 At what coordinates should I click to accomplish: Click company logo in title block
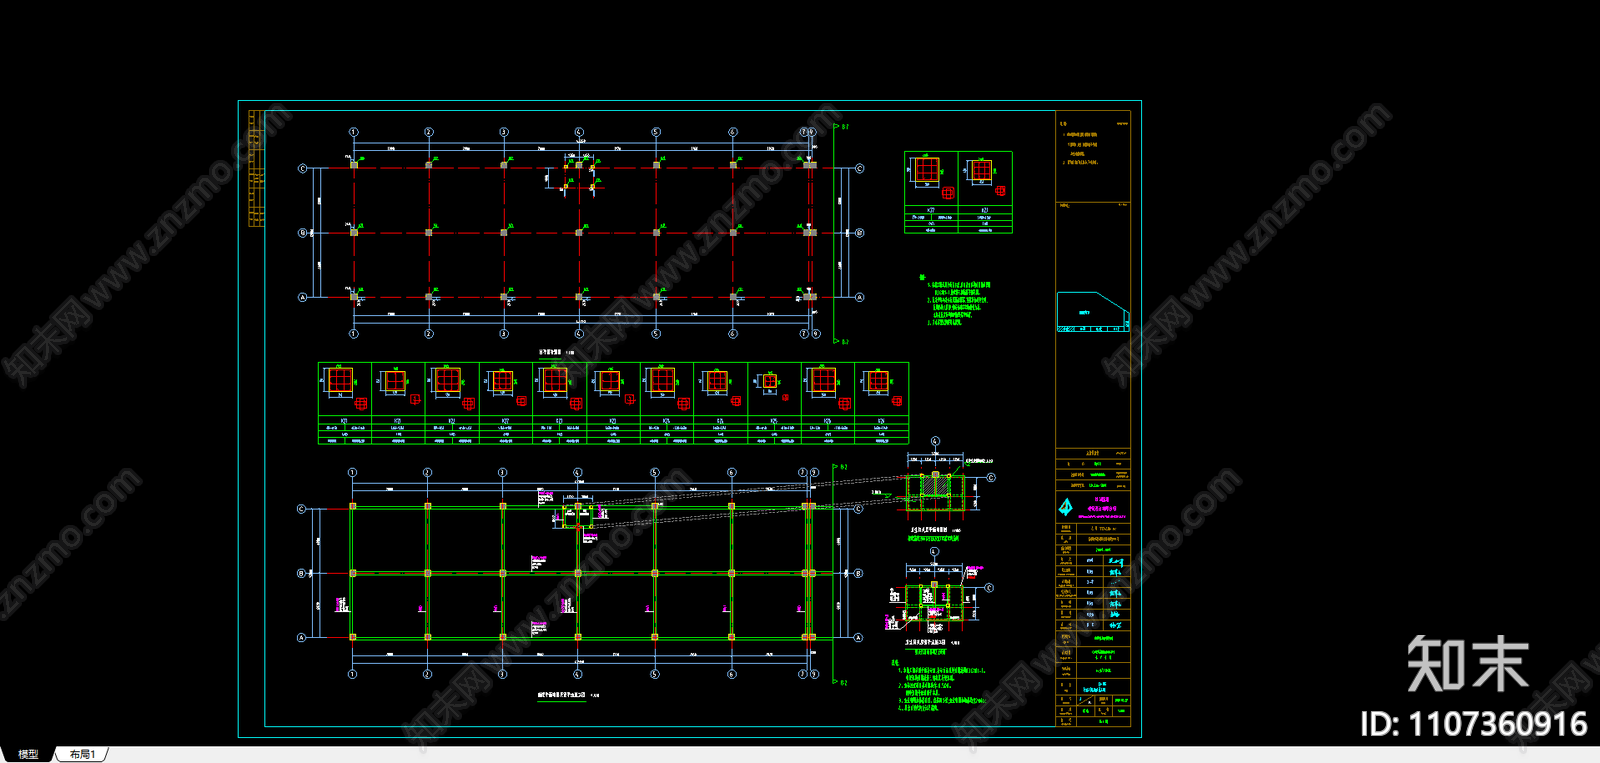[x=1066, y=507]
